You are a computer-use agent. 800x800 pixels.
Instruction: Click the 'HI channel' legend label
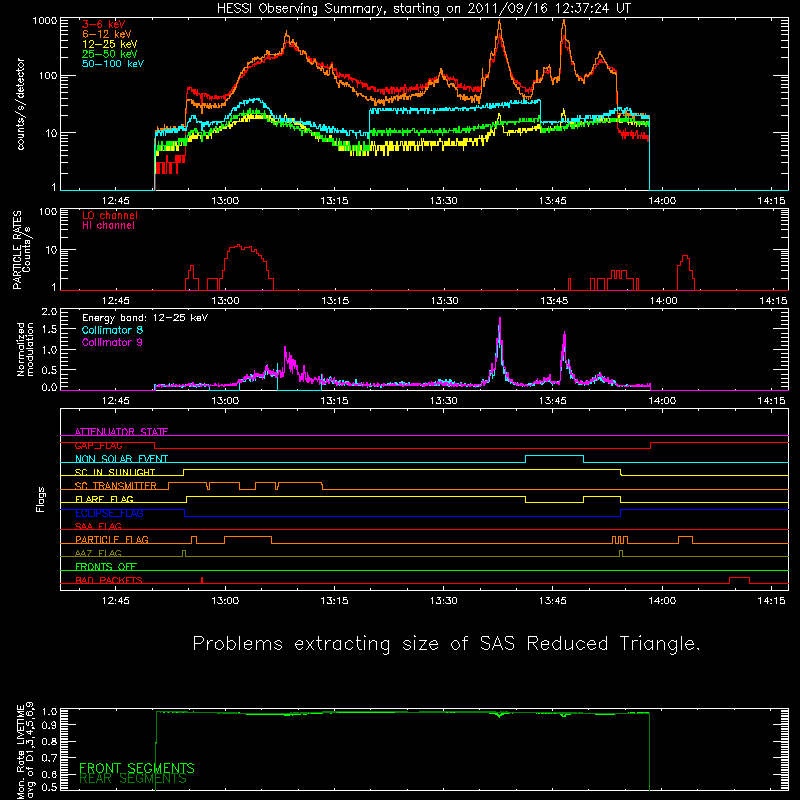tap(108, 226)
